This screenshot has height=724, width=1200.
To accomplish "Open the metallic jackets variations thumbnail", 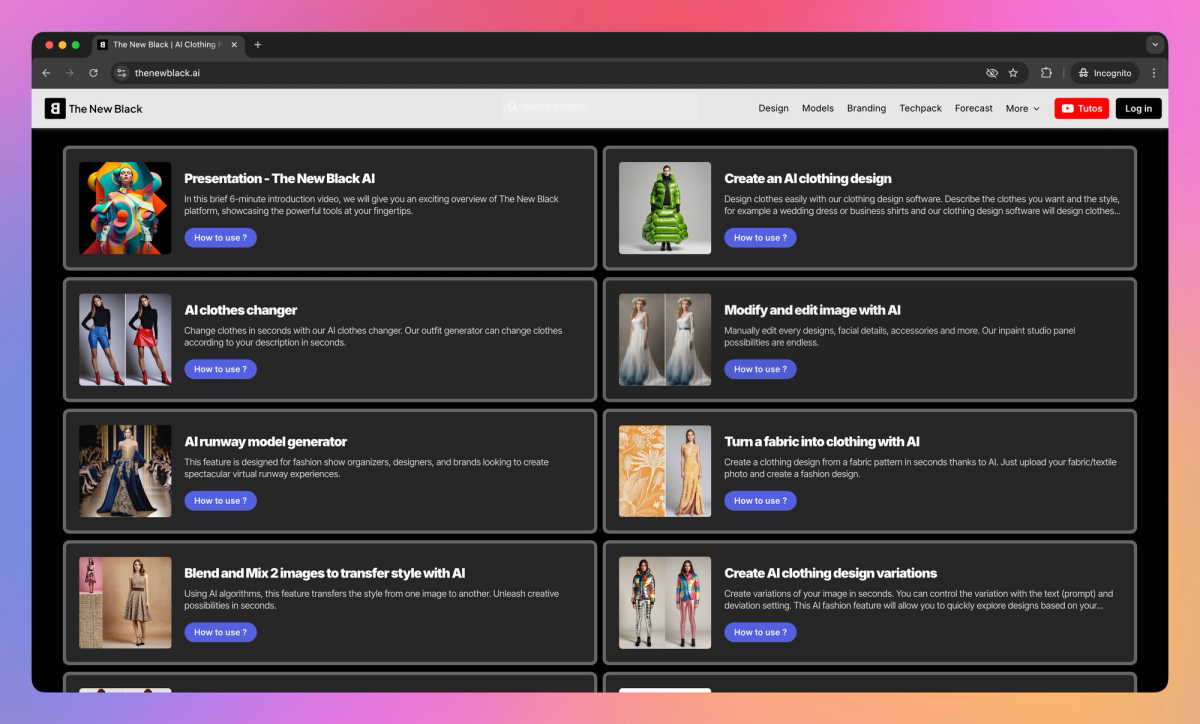I will (665, 603).
